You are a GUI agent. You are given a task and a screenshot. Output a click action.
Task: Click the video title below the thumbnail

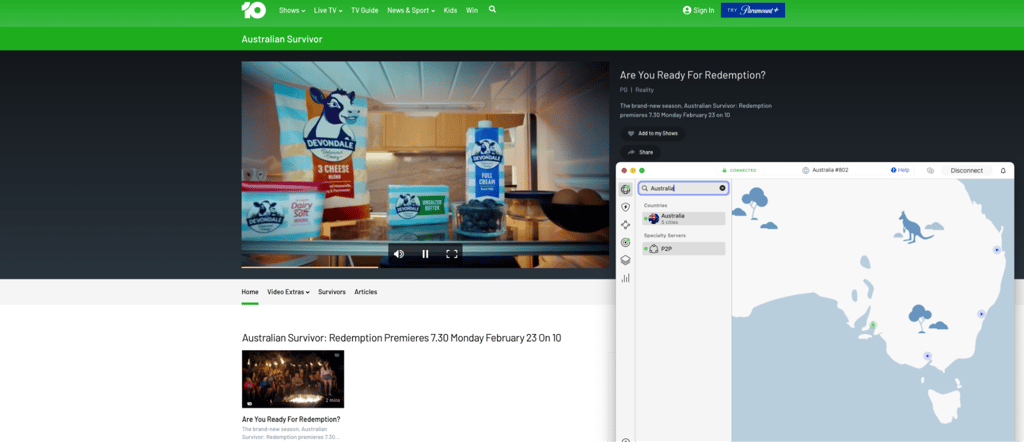(291, 419)
